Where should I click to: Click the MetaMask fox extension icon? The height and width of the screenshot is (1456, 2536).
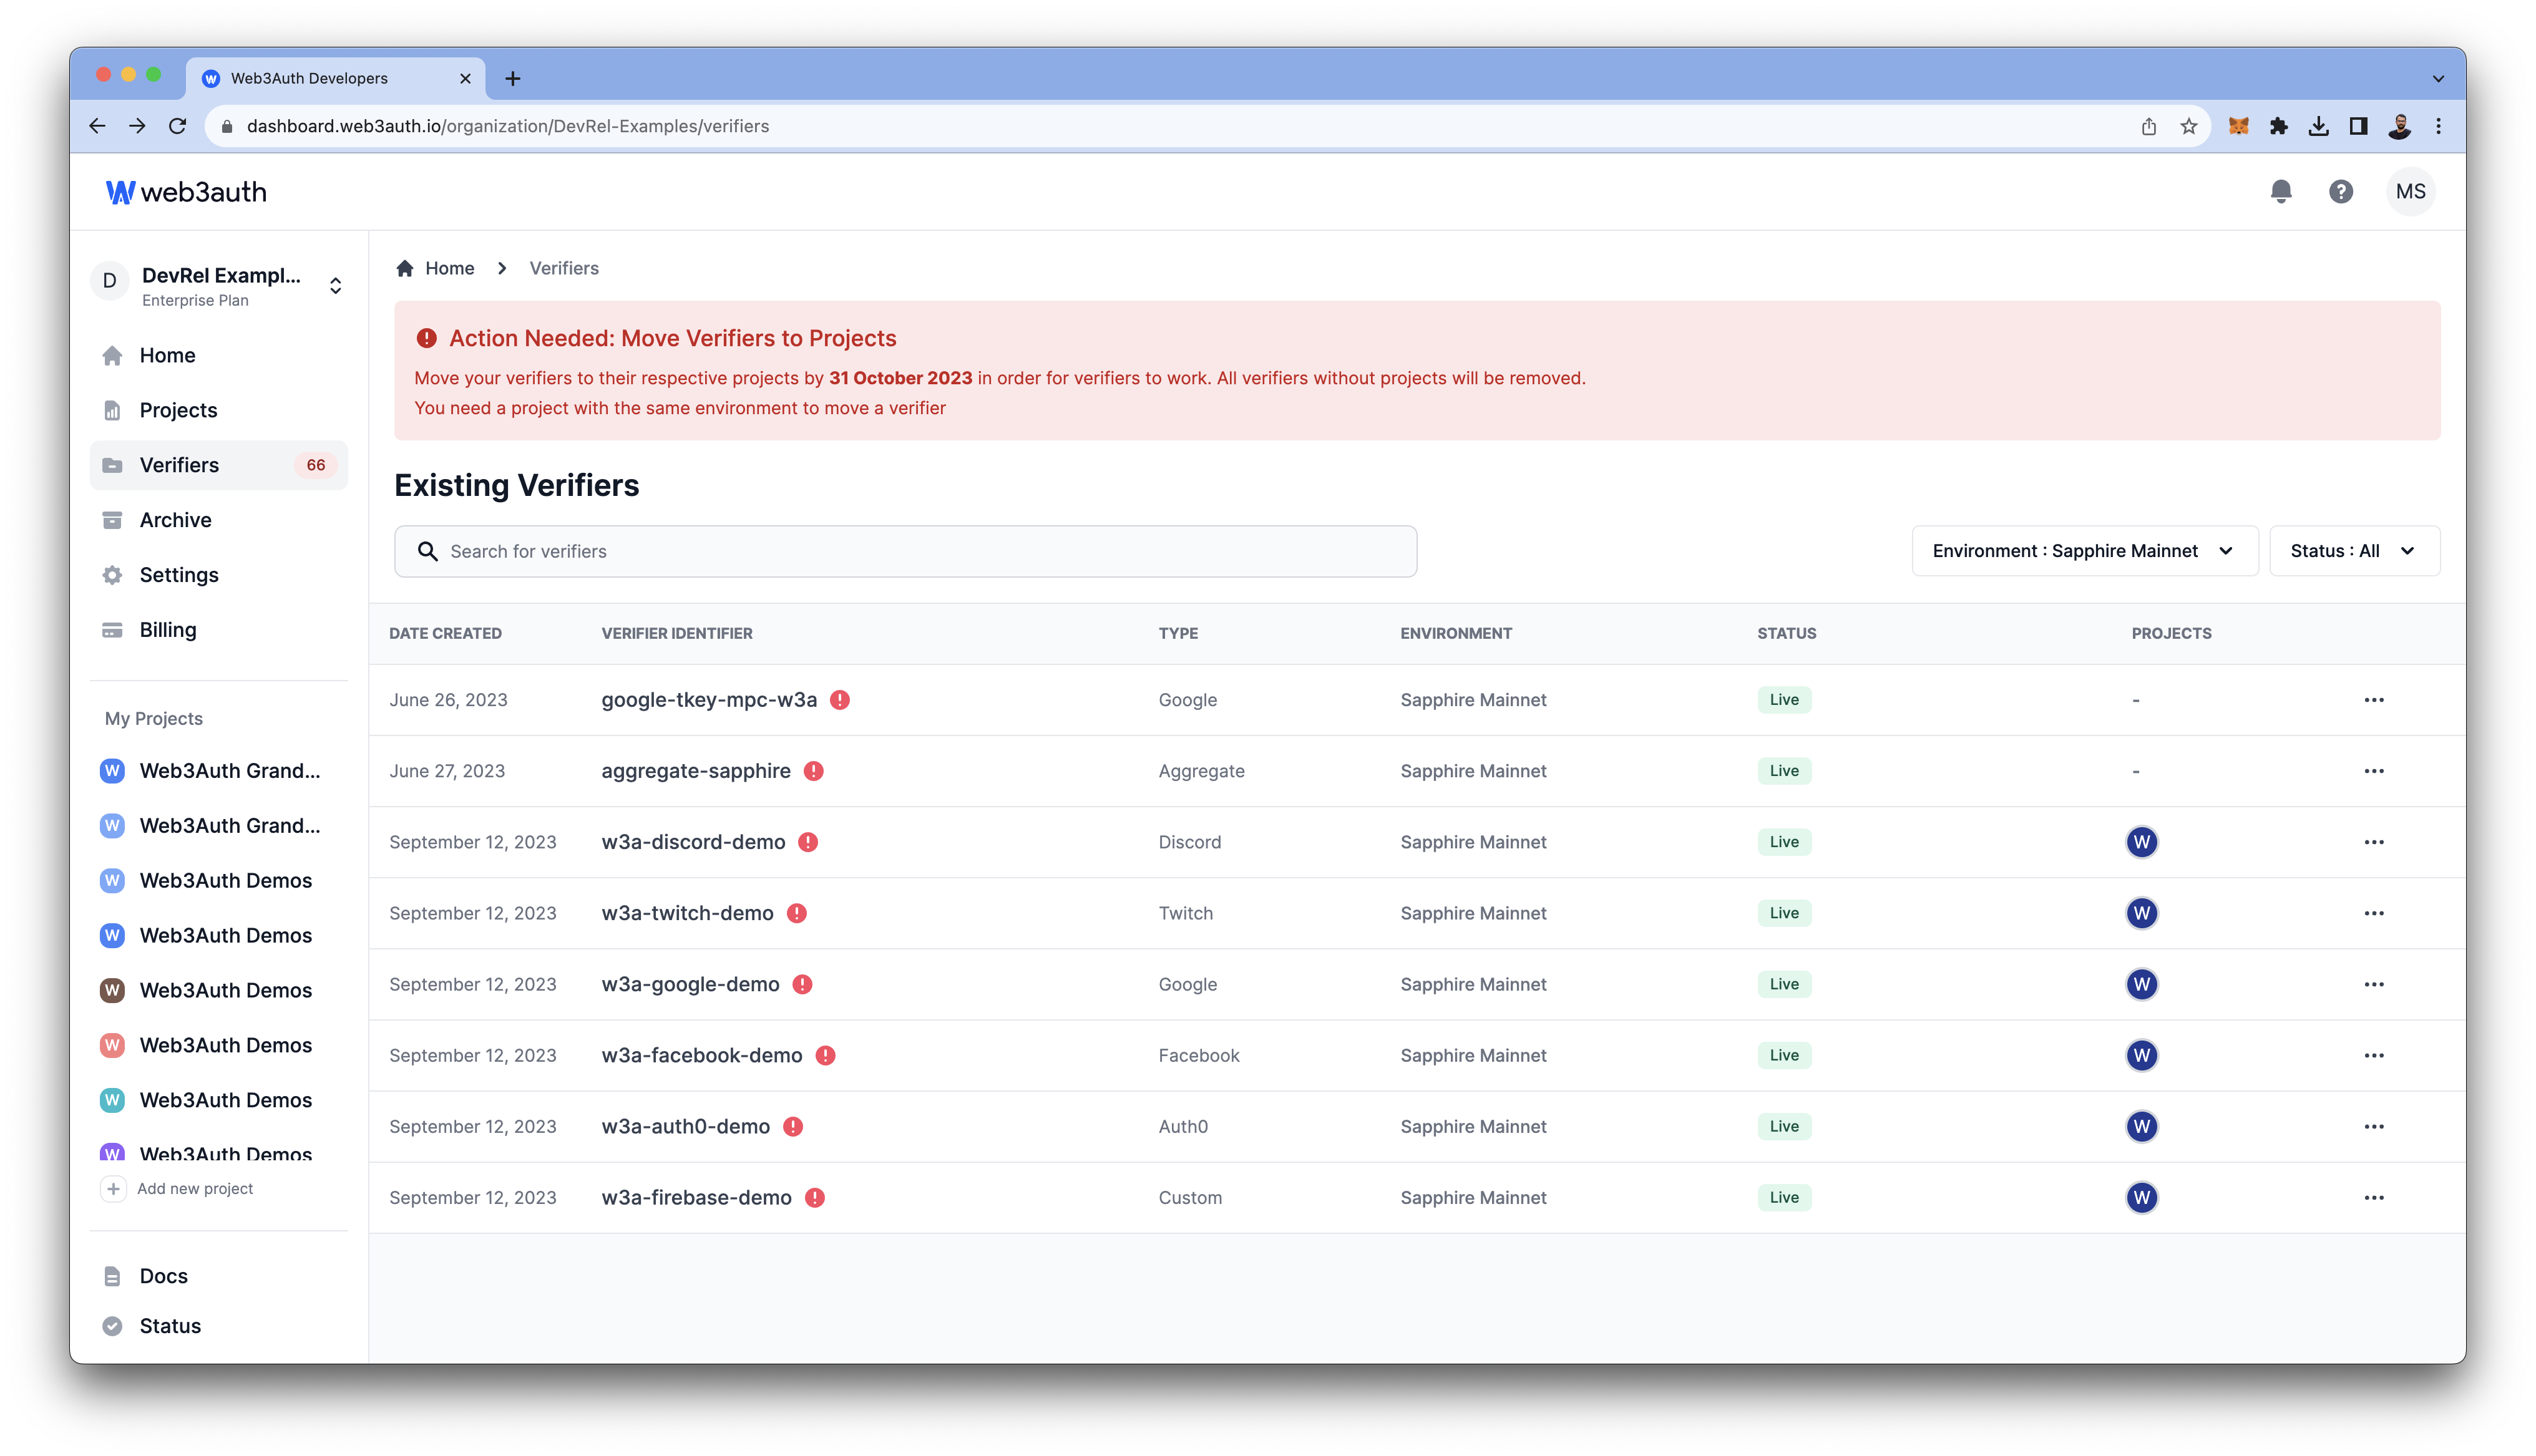click(x=2238, y=126)
